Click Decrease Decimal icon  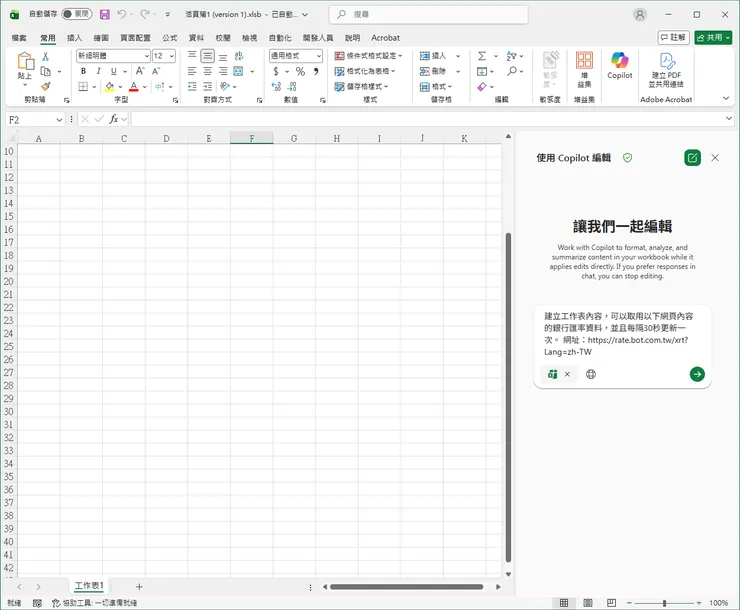(292, 86)
